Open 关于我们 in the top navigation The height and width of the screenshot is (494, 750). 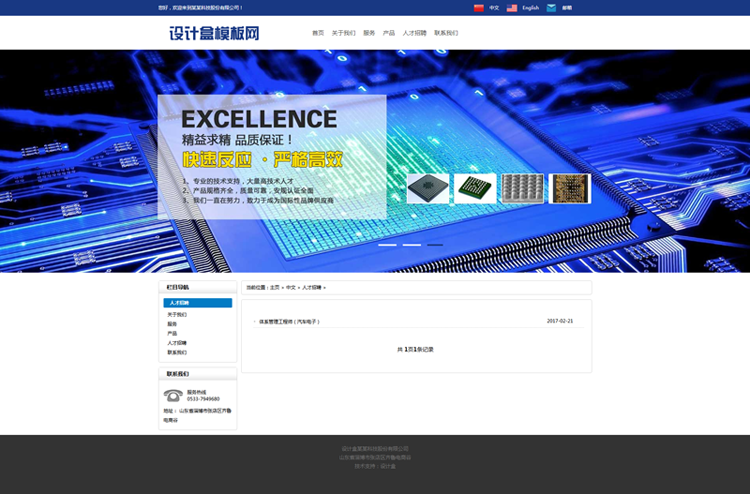pyautogui.click(x=343, y=33)
